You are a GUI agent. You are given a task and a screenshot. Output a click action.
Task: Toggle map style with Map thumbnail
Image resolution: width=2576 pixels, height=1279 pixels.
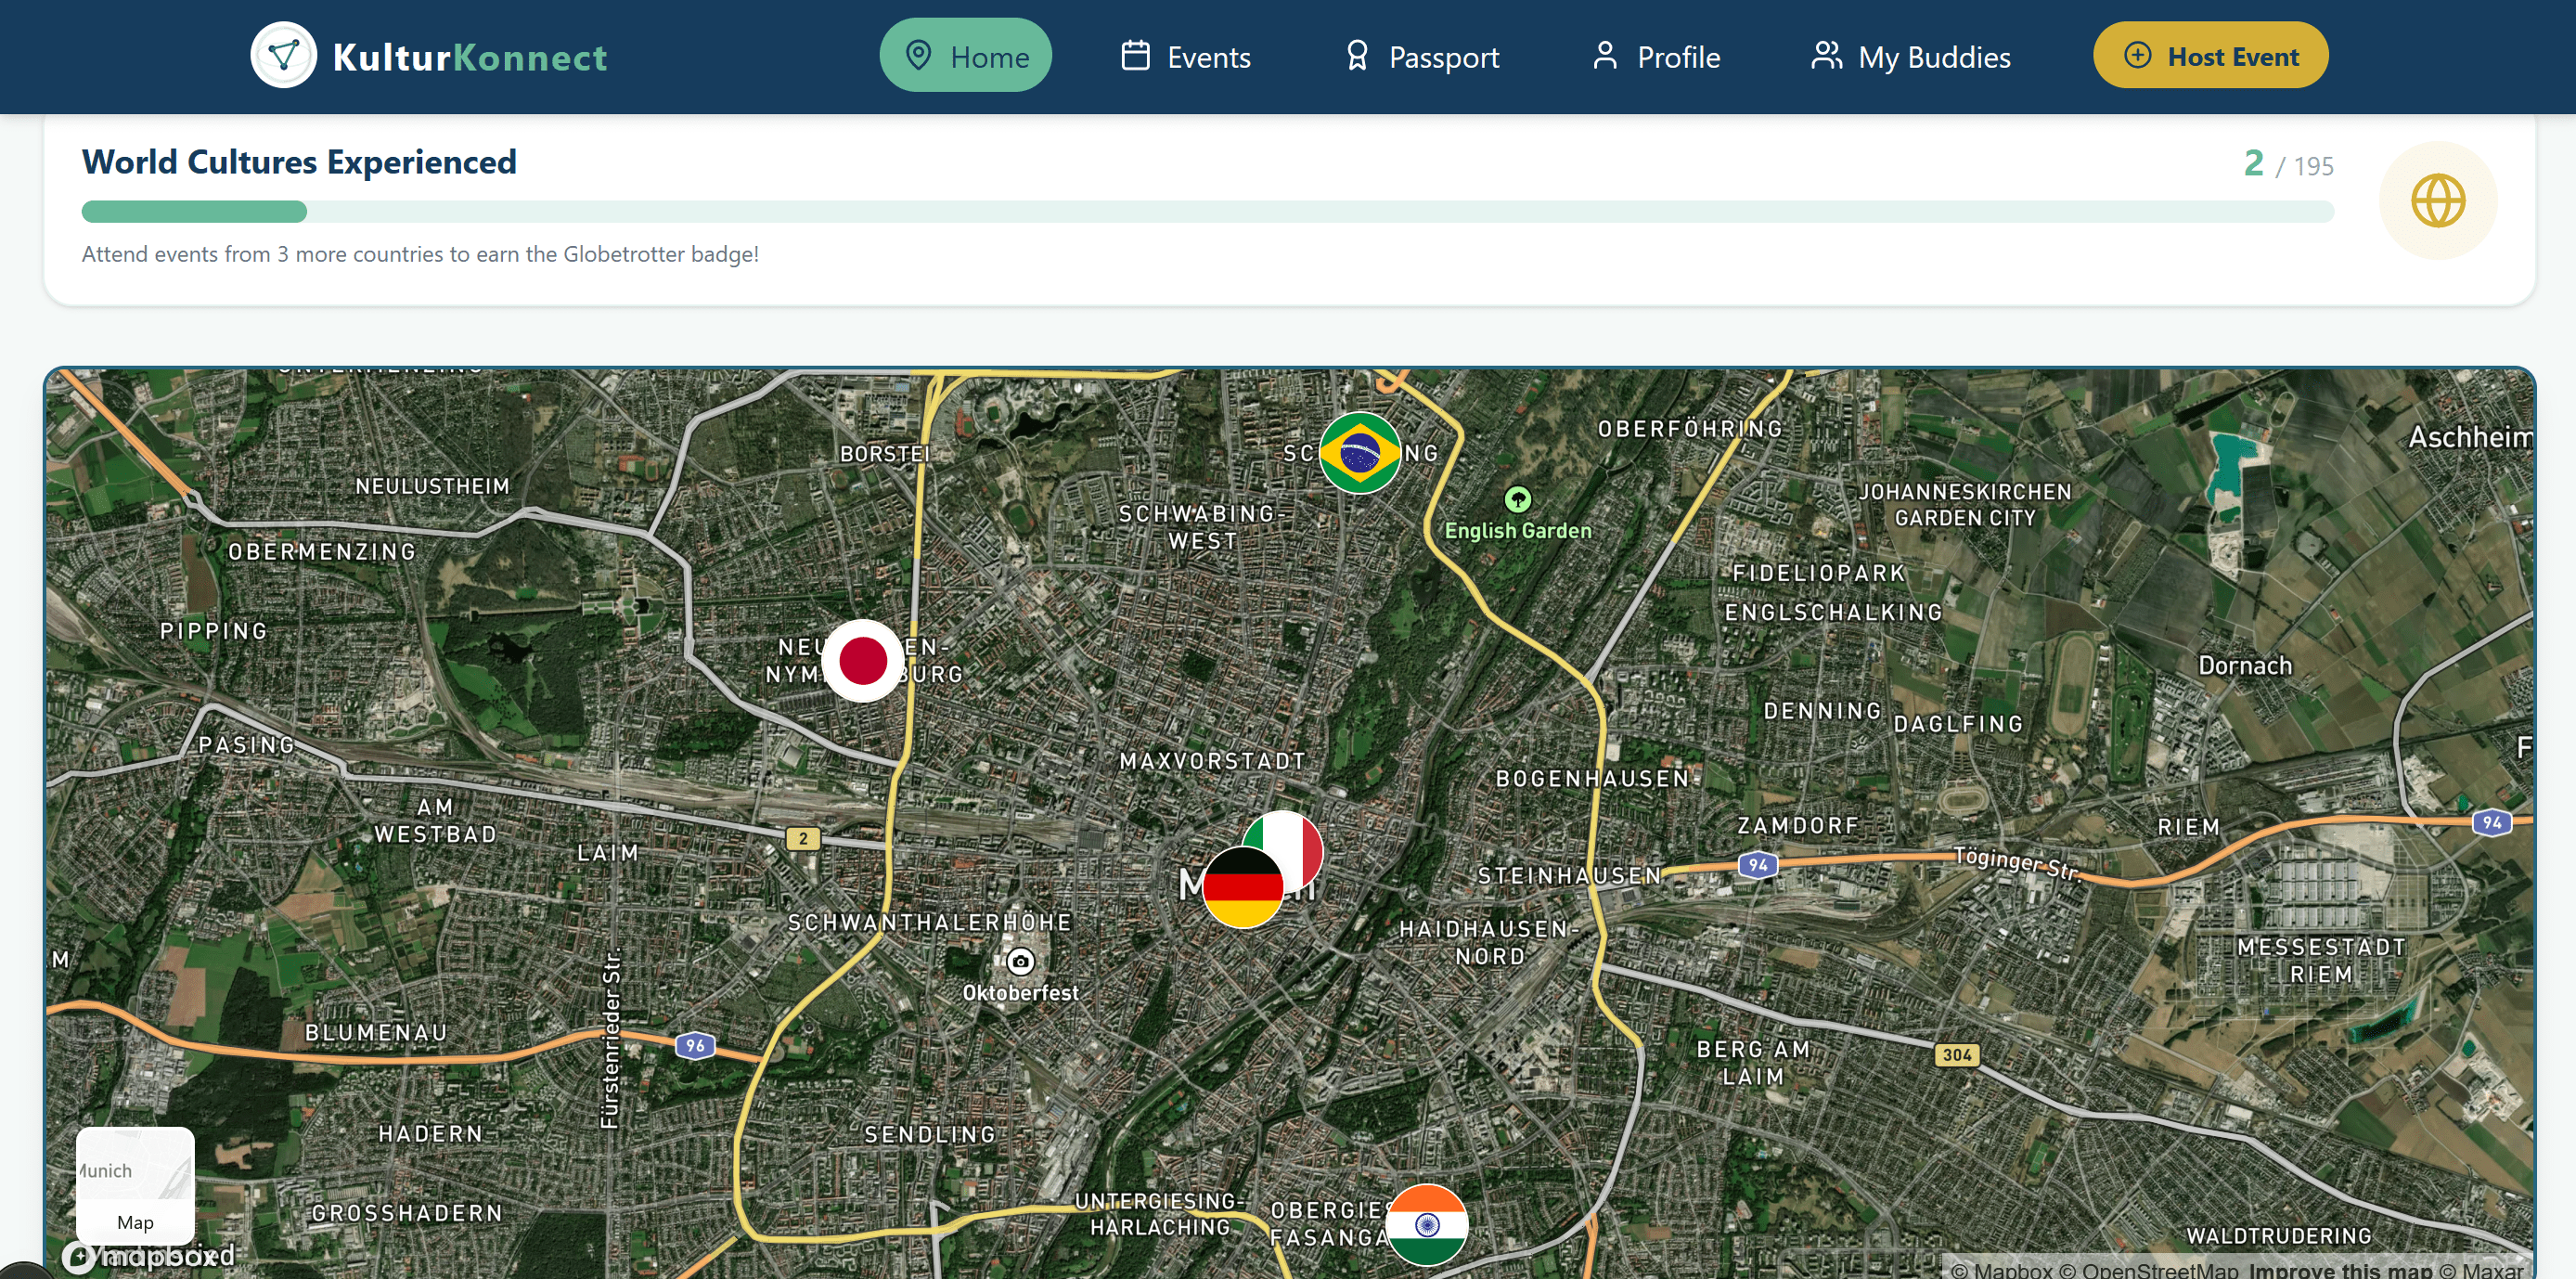point(135,1184)
